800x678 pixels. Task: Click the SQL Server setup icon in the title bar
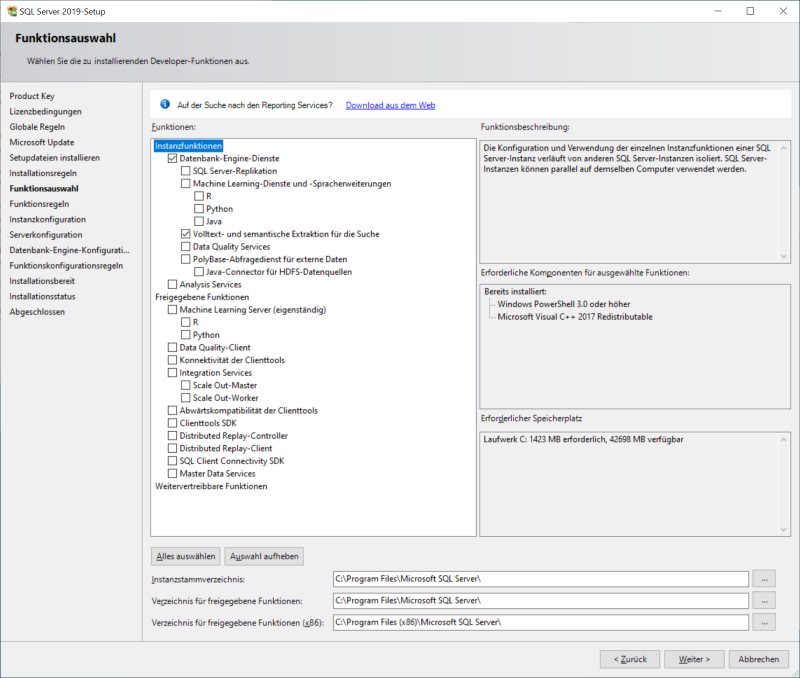click(12, 11)
